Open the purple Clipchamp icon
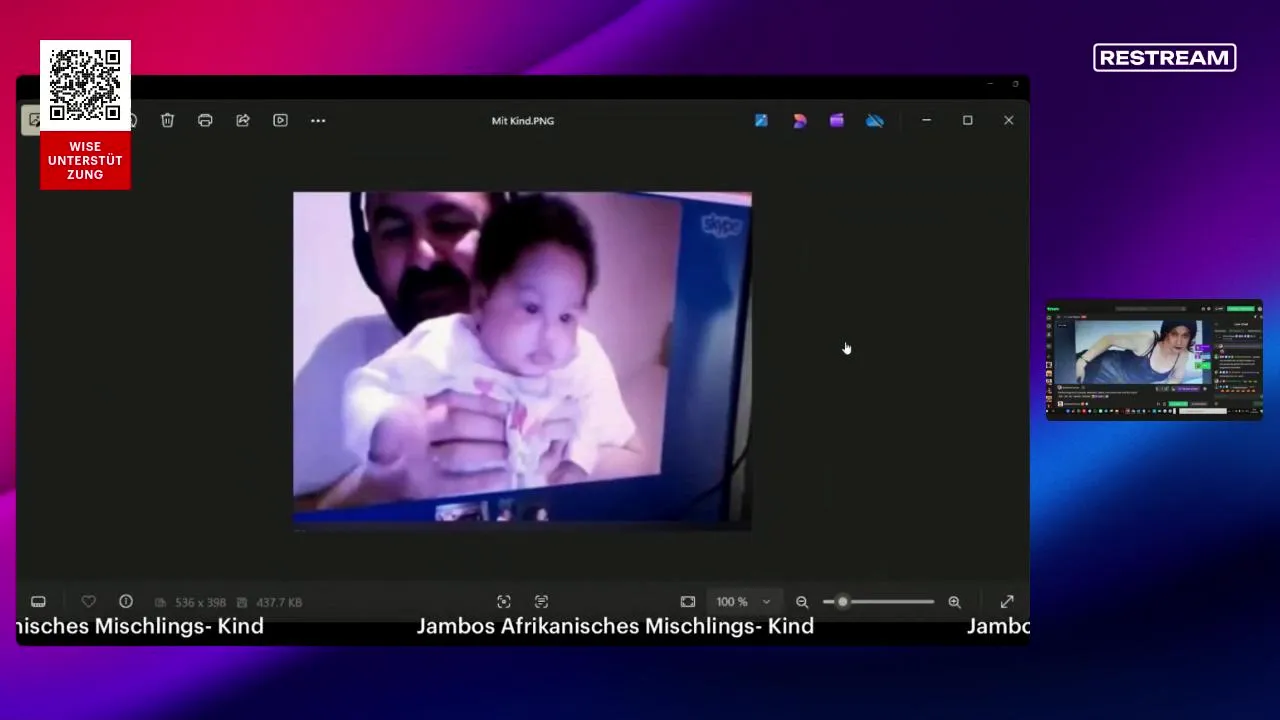Screen dimensions: 1280x720 [x=837, y=120]
